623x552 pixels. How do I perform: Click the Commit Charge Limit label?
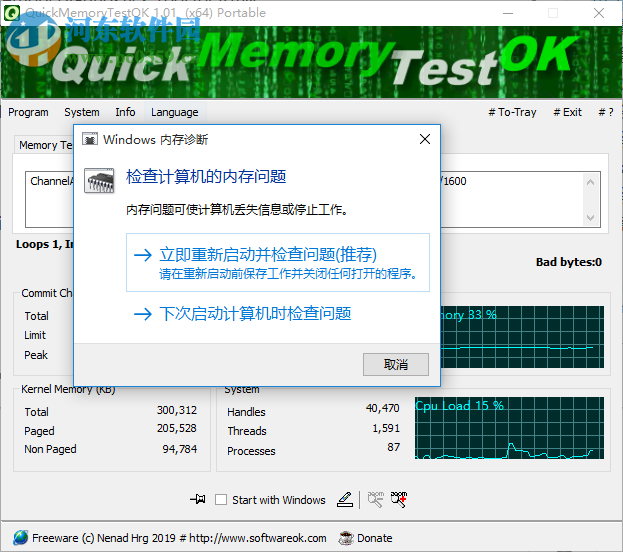tap(35, 335)
